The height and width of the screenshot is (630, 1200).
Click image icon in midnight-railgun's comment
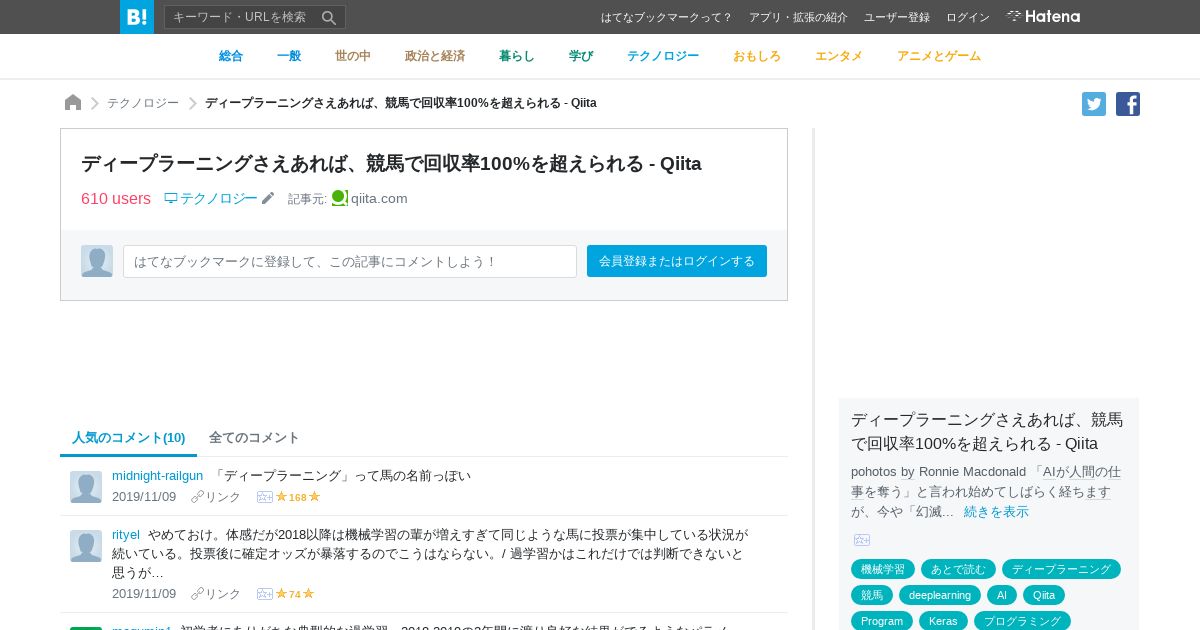pyautogui.click(x=265, y=497)
